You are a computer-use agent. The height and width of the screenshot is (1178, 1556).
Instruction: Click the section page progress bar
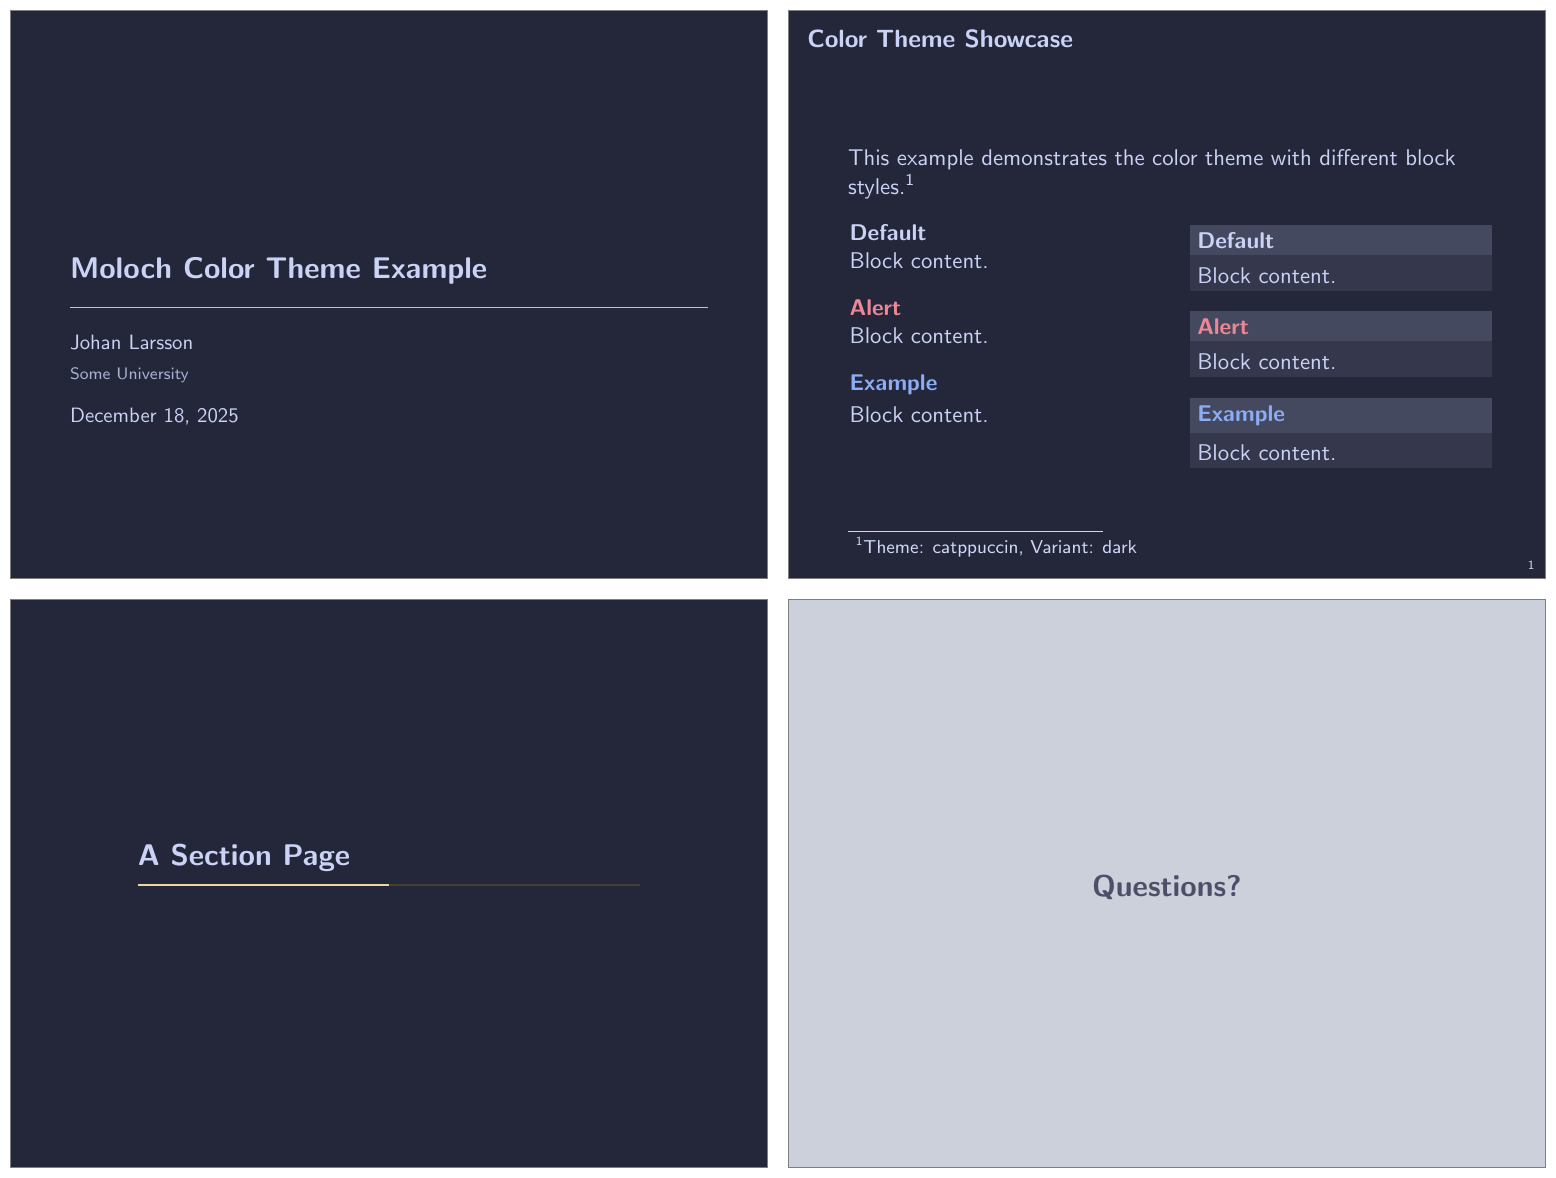coord(388,885)
